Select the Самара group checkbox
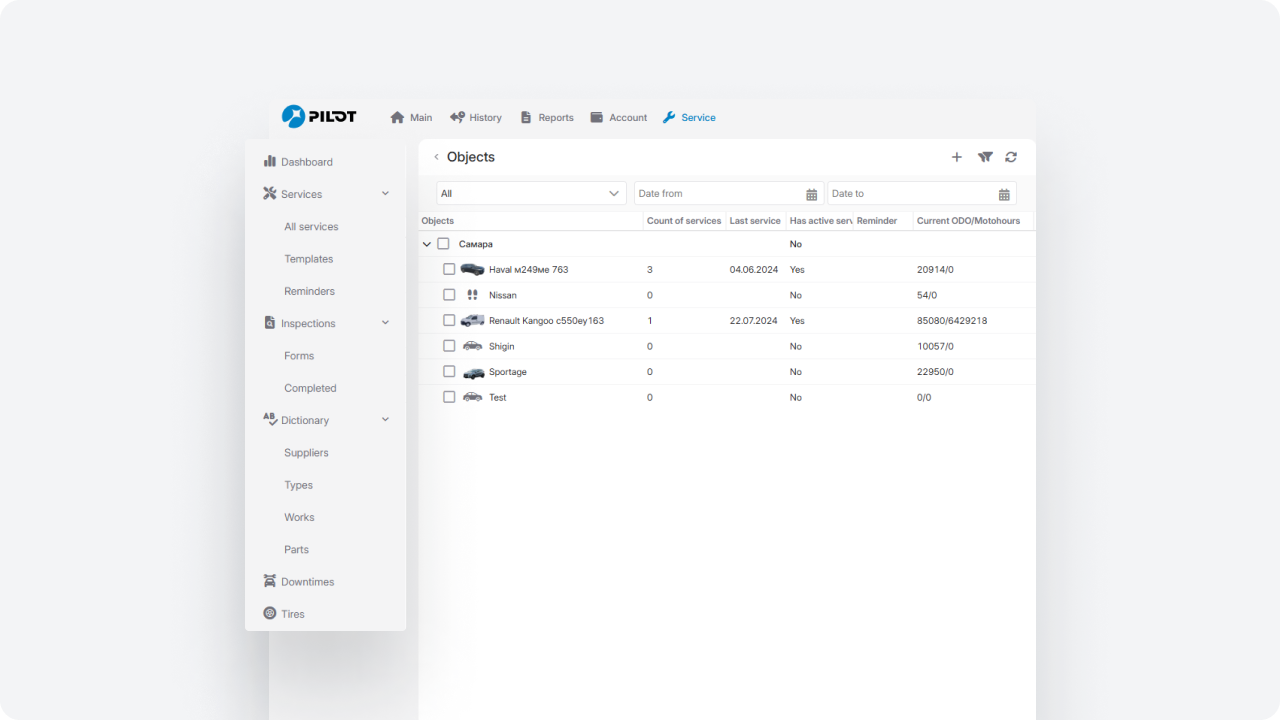 (443, 244)
